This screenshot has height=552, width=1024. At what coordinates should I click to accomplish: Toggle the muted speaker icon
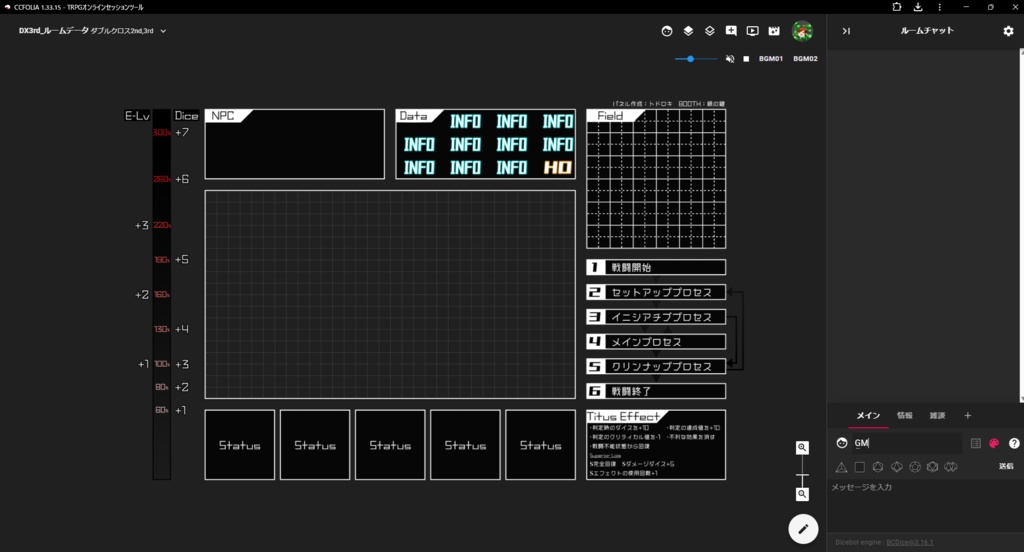(x=730, y=59)
